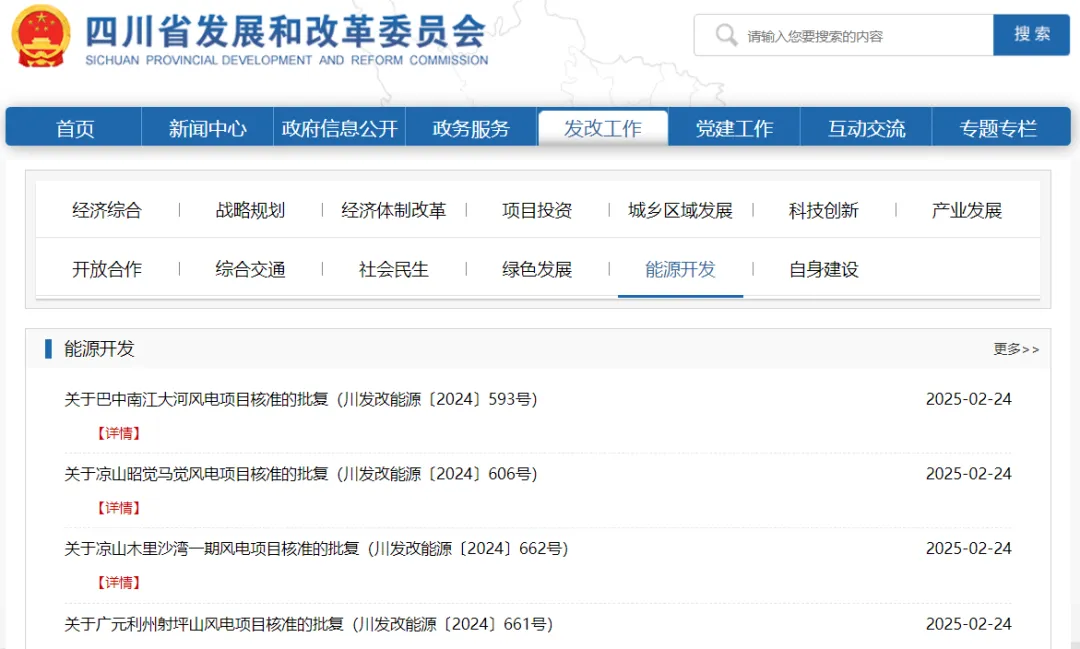
Task: Select 政务服务 in navigation bar
Action: coord(471,128)
